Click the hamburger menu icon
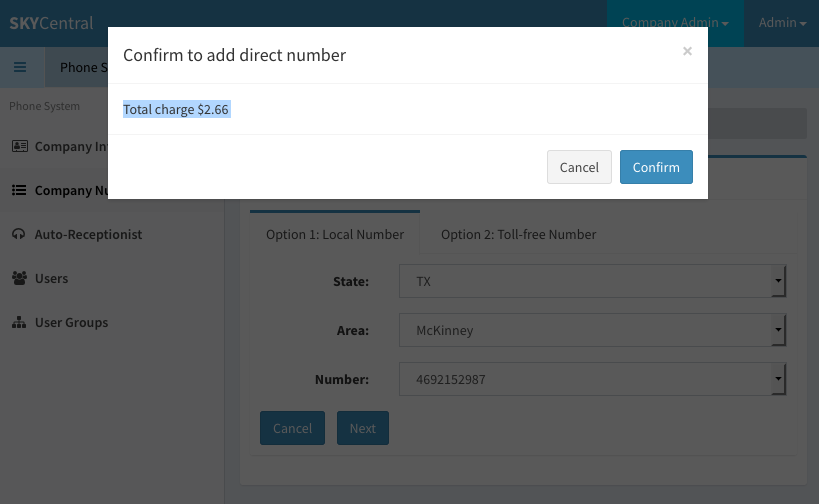This screenshot has width=819, height=504. (20, 67)
